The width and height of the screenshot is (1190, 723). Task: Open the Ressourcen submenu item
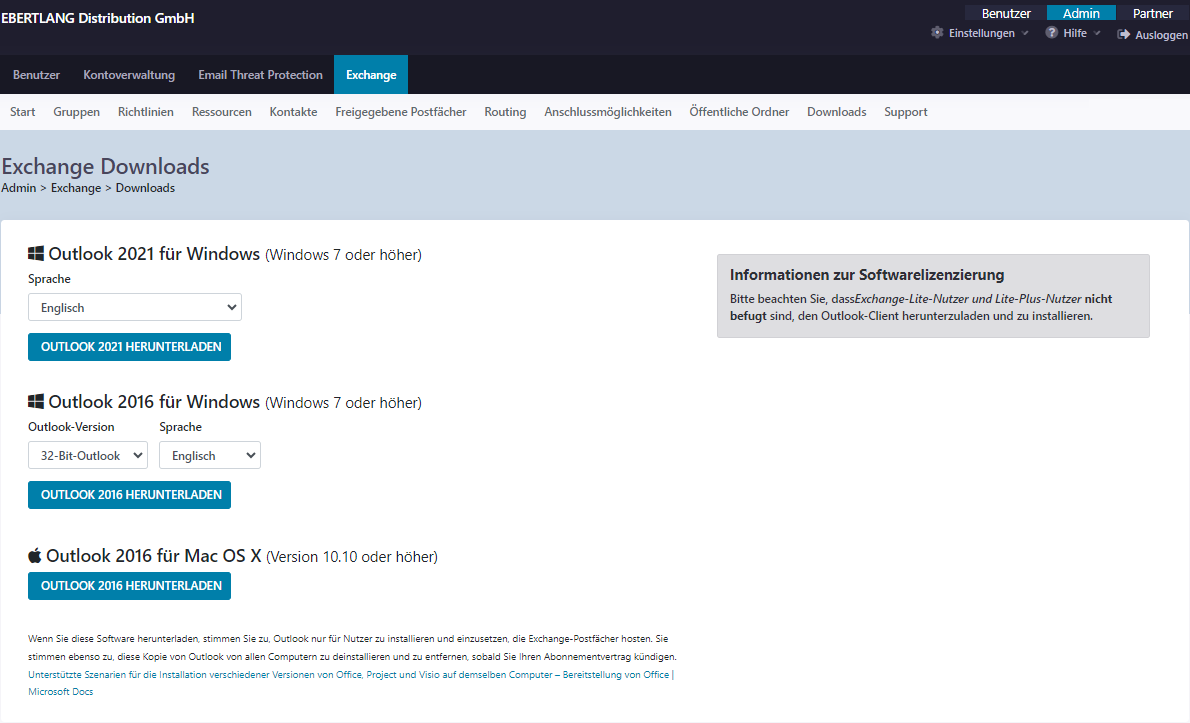tap(222, 112)
